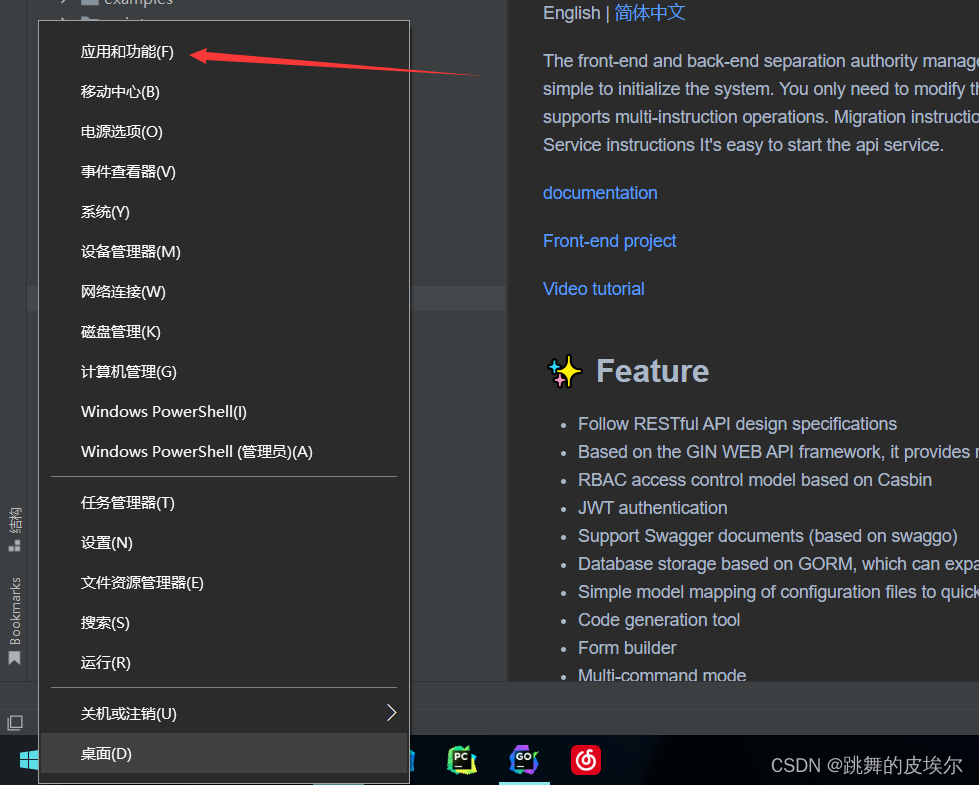Launch 计算机管理(G) computer management
The image size is (979, 785).
(224, 372)
